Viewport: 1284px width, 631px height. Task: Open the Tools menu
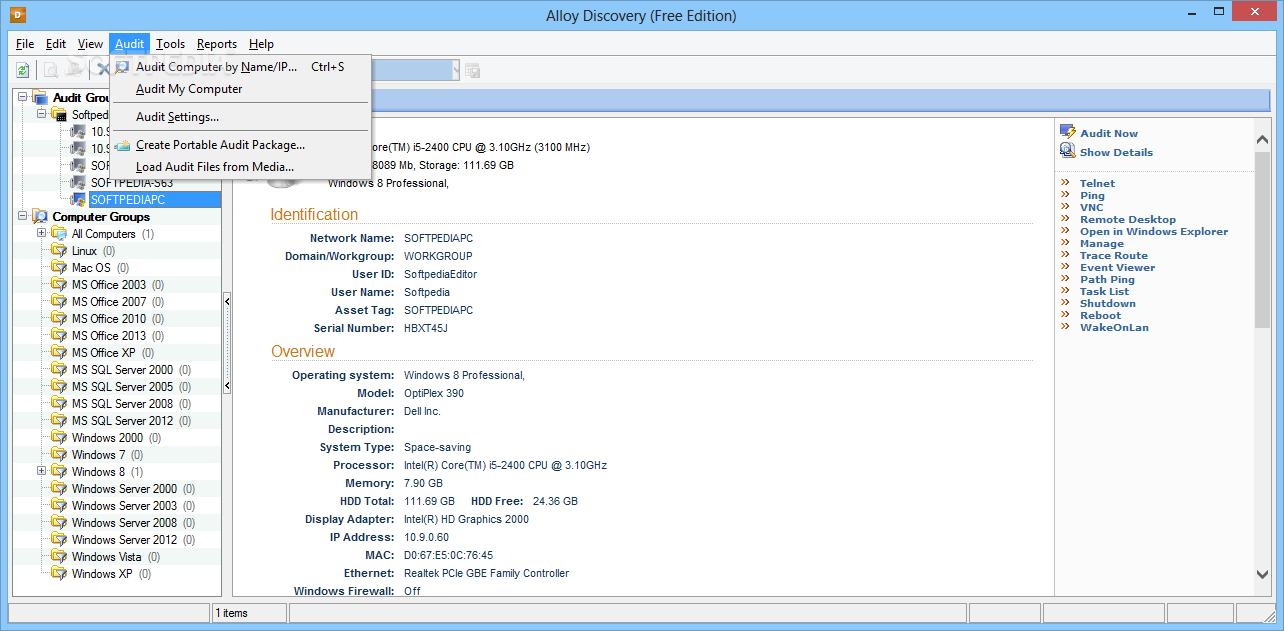170,44
